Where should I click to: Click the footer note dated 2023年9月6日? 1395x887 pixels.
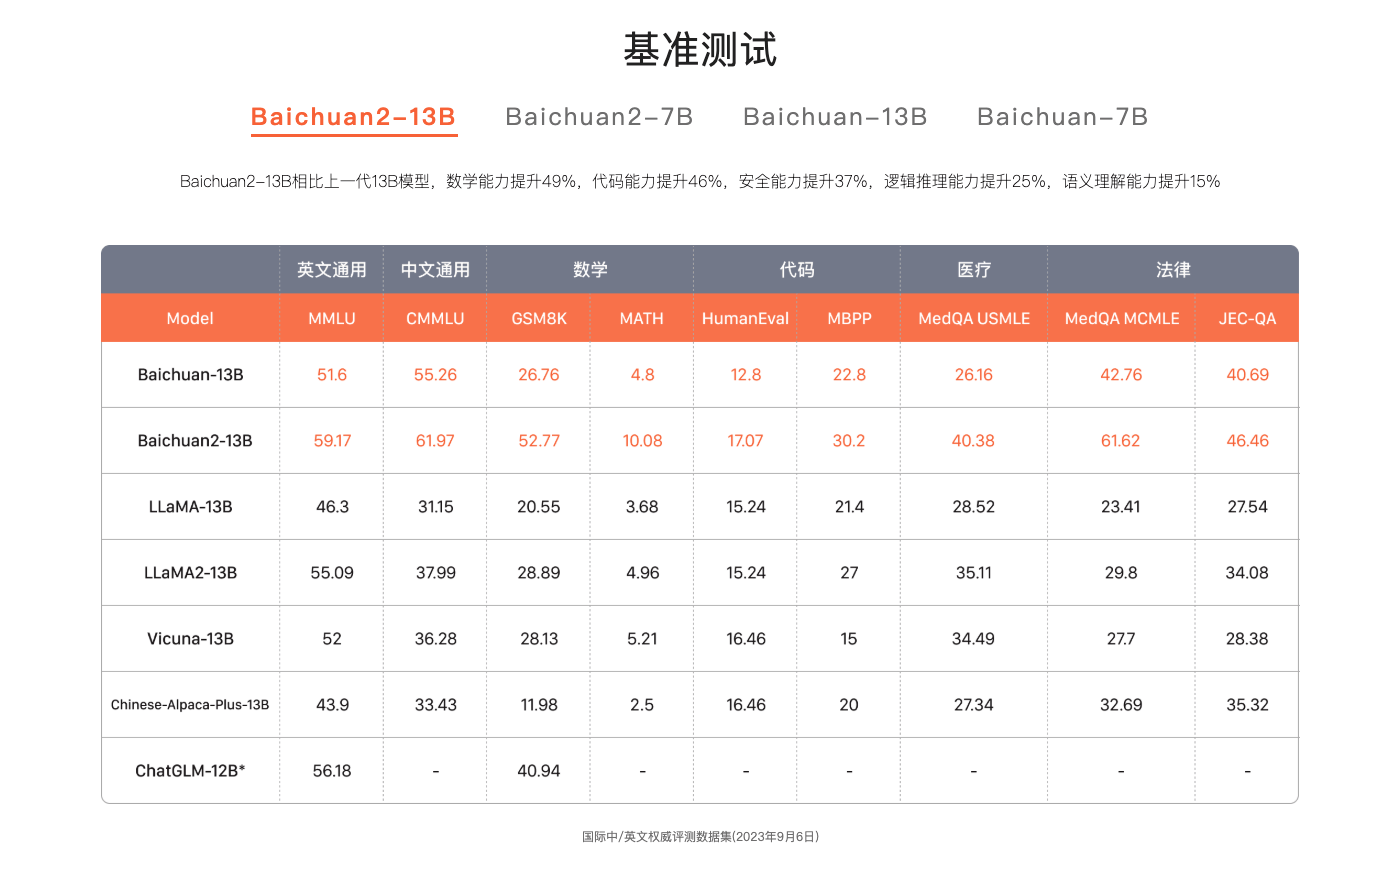click(x=700, y=836)
